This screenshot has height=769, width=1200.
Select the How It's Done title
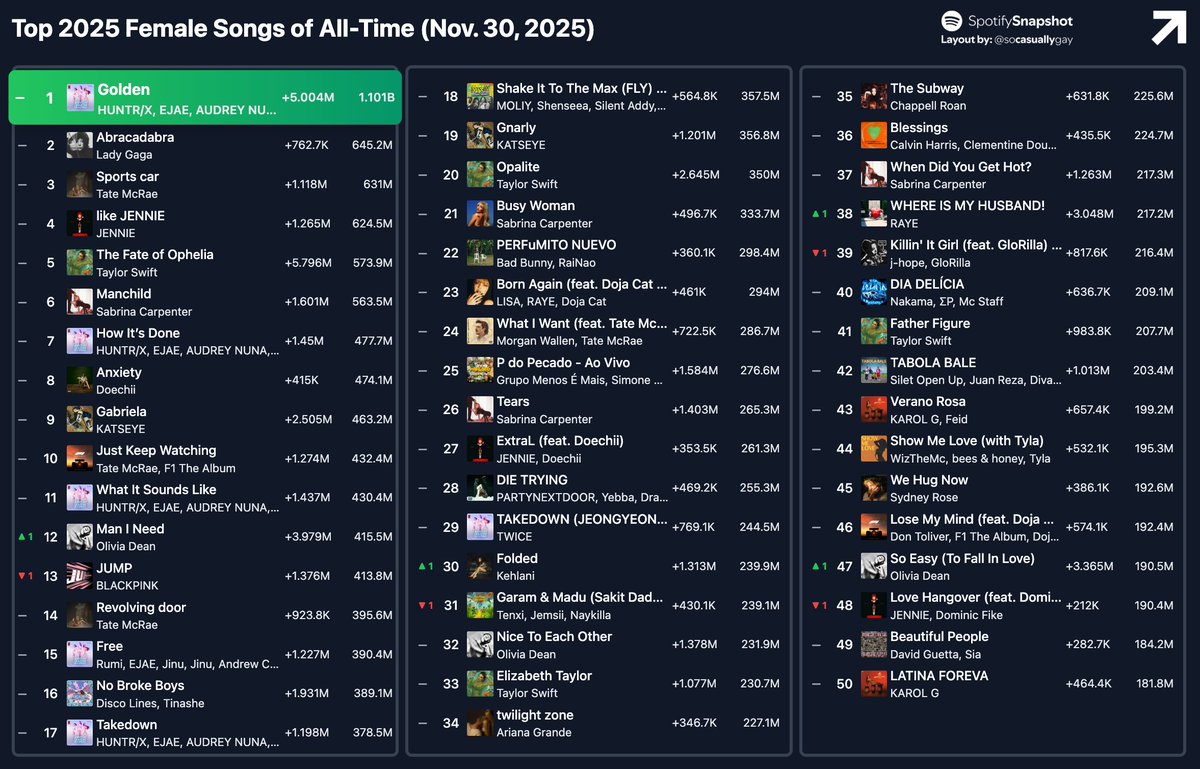click(x=138, y=333)
